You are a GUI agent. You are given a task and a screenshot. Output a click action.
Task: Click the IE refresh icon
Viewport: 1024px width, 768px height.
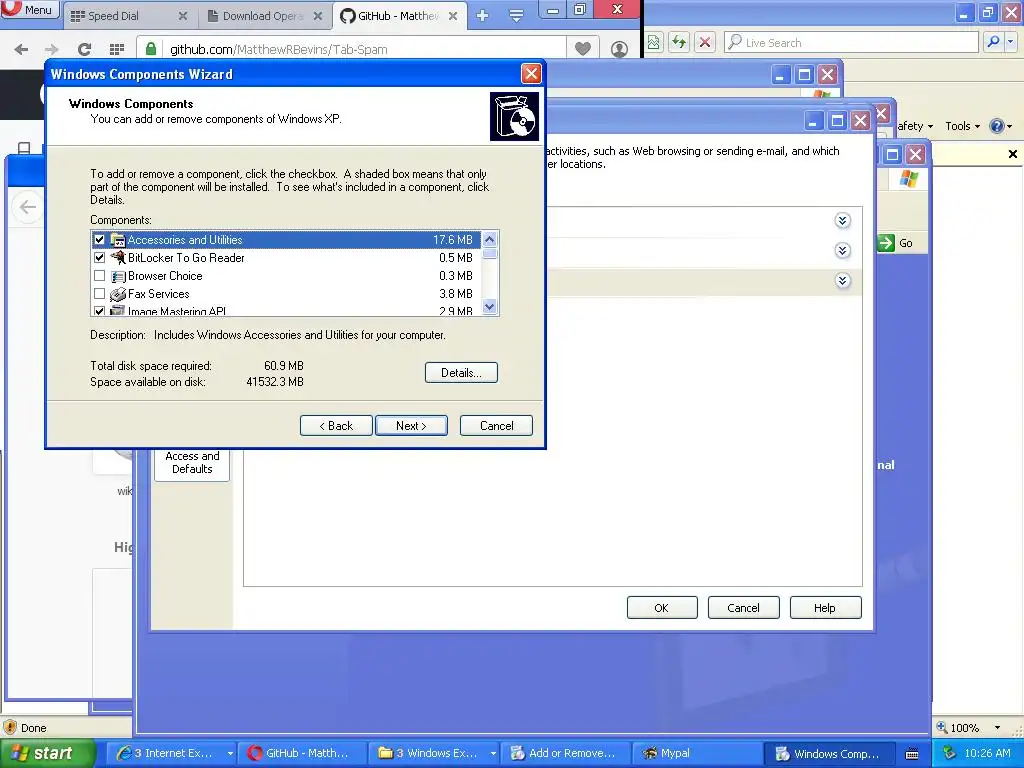[679, 42]
